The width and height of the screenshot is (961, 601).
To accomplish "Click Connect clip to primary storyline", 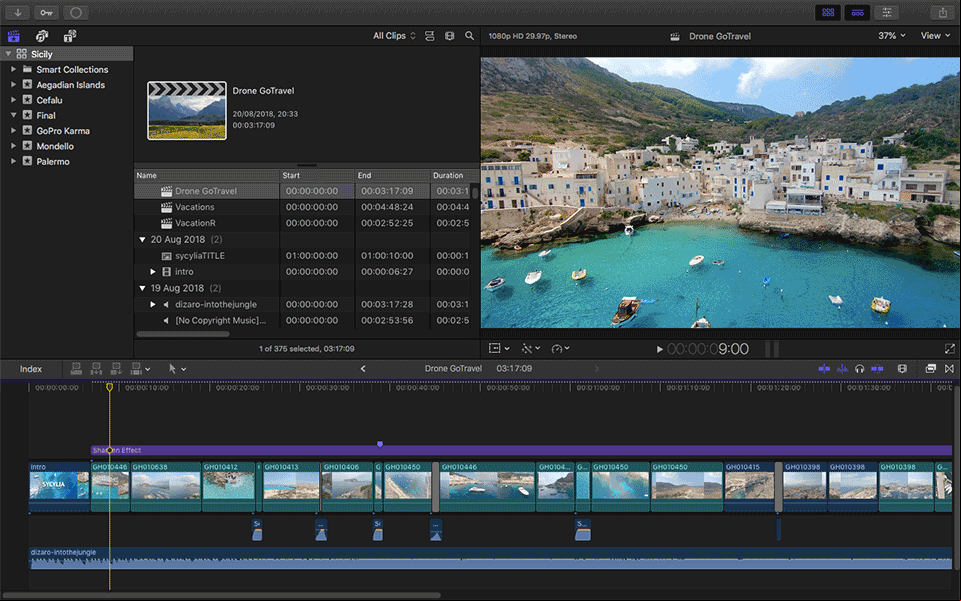I will [x=76, y=369].
